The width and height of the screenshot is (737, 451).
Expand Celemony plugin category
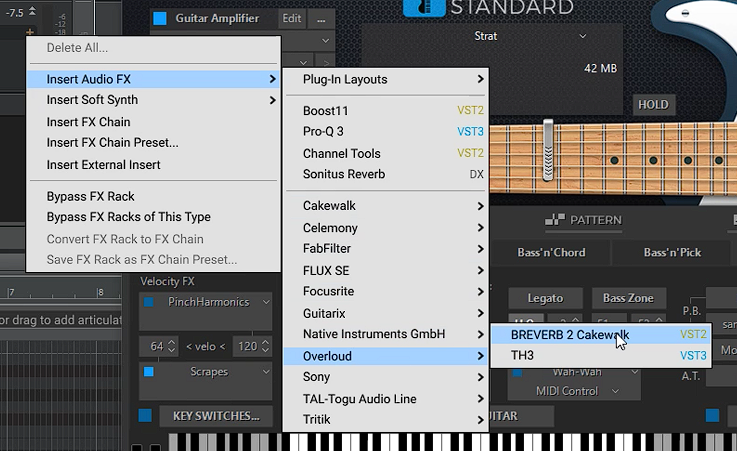(386, 228)
